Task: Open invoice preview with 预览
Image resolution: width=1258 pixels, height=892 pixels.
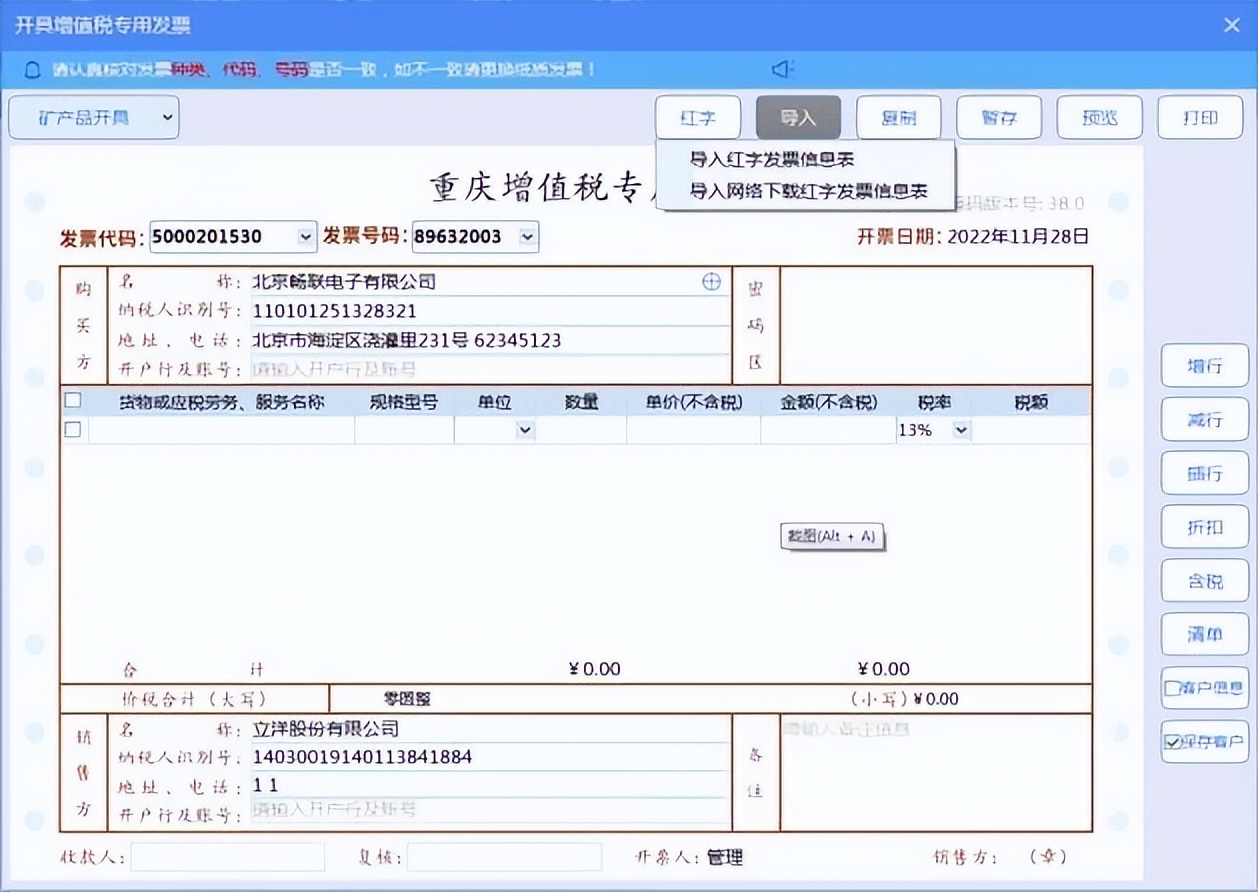Action: coord(1099,117)
